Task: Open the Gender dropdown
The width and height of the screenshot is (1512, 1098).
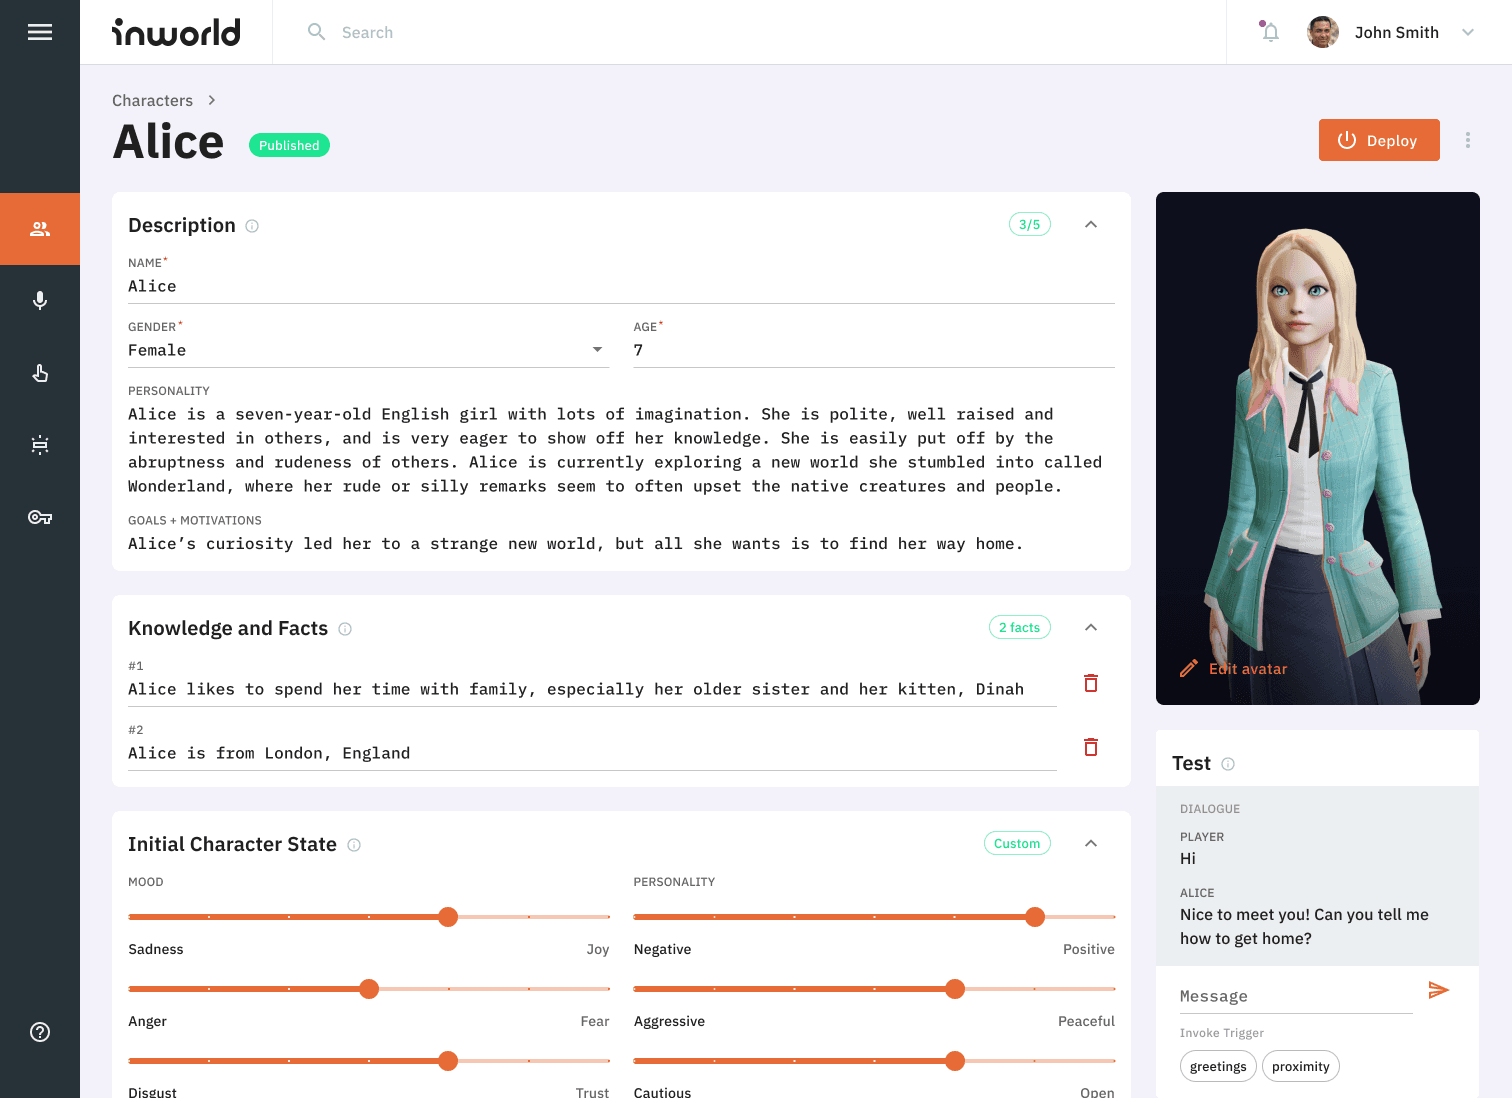Action: [x=368, y=350]
